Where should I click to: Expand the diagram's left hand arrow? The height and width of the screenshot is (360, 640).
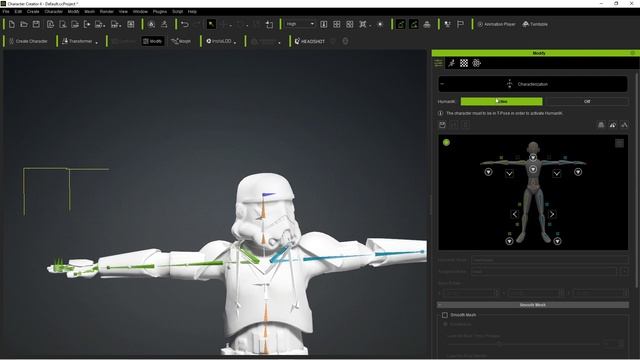click(x=488, y=172)
